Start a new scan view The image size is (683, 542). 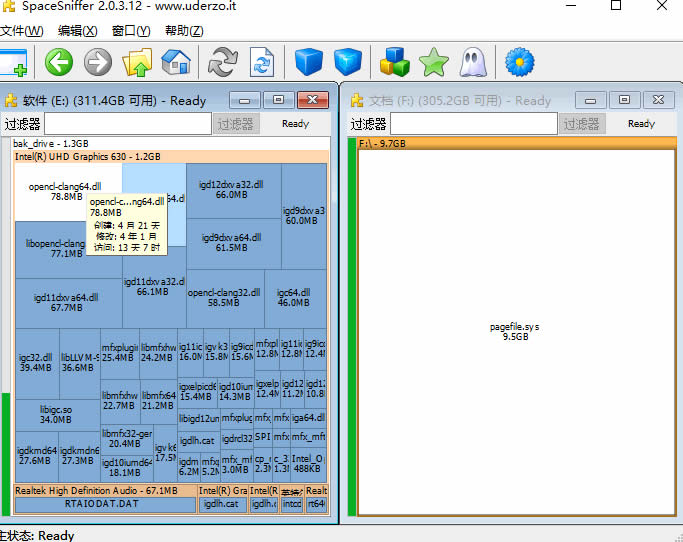(14, 63)
